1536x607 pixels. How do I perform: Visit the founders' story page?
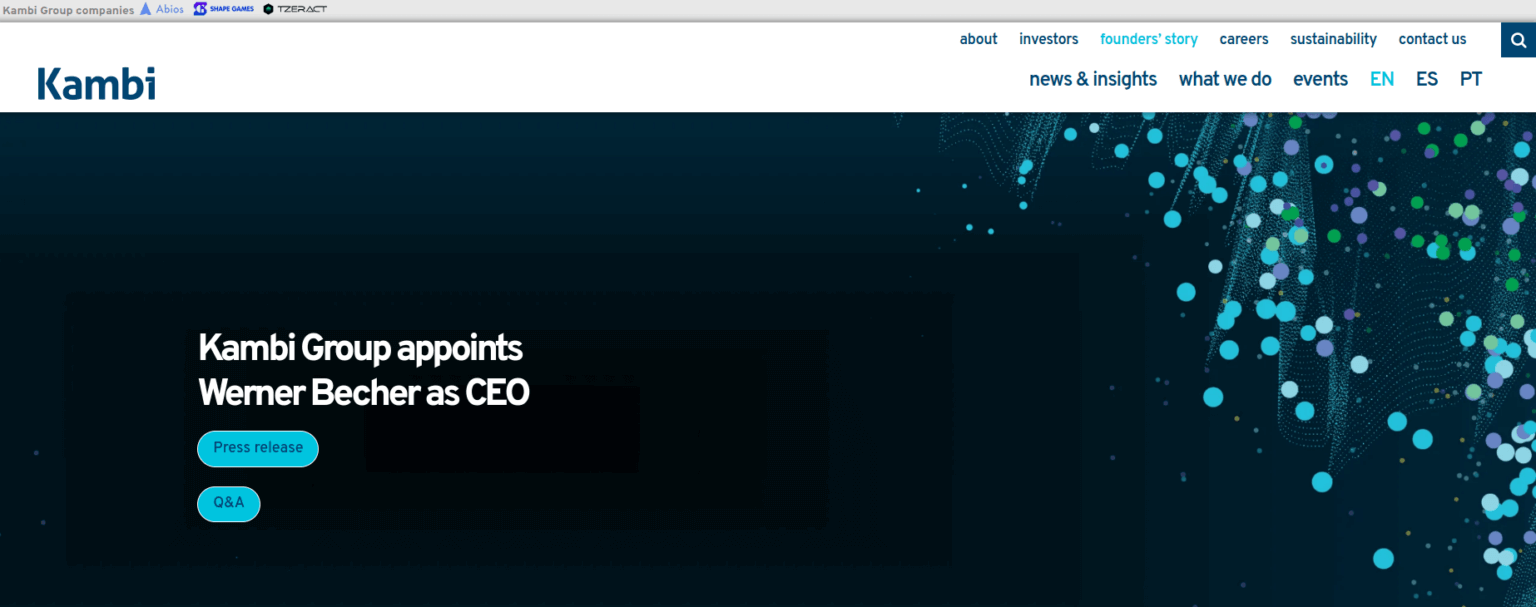coord(1148,39)
